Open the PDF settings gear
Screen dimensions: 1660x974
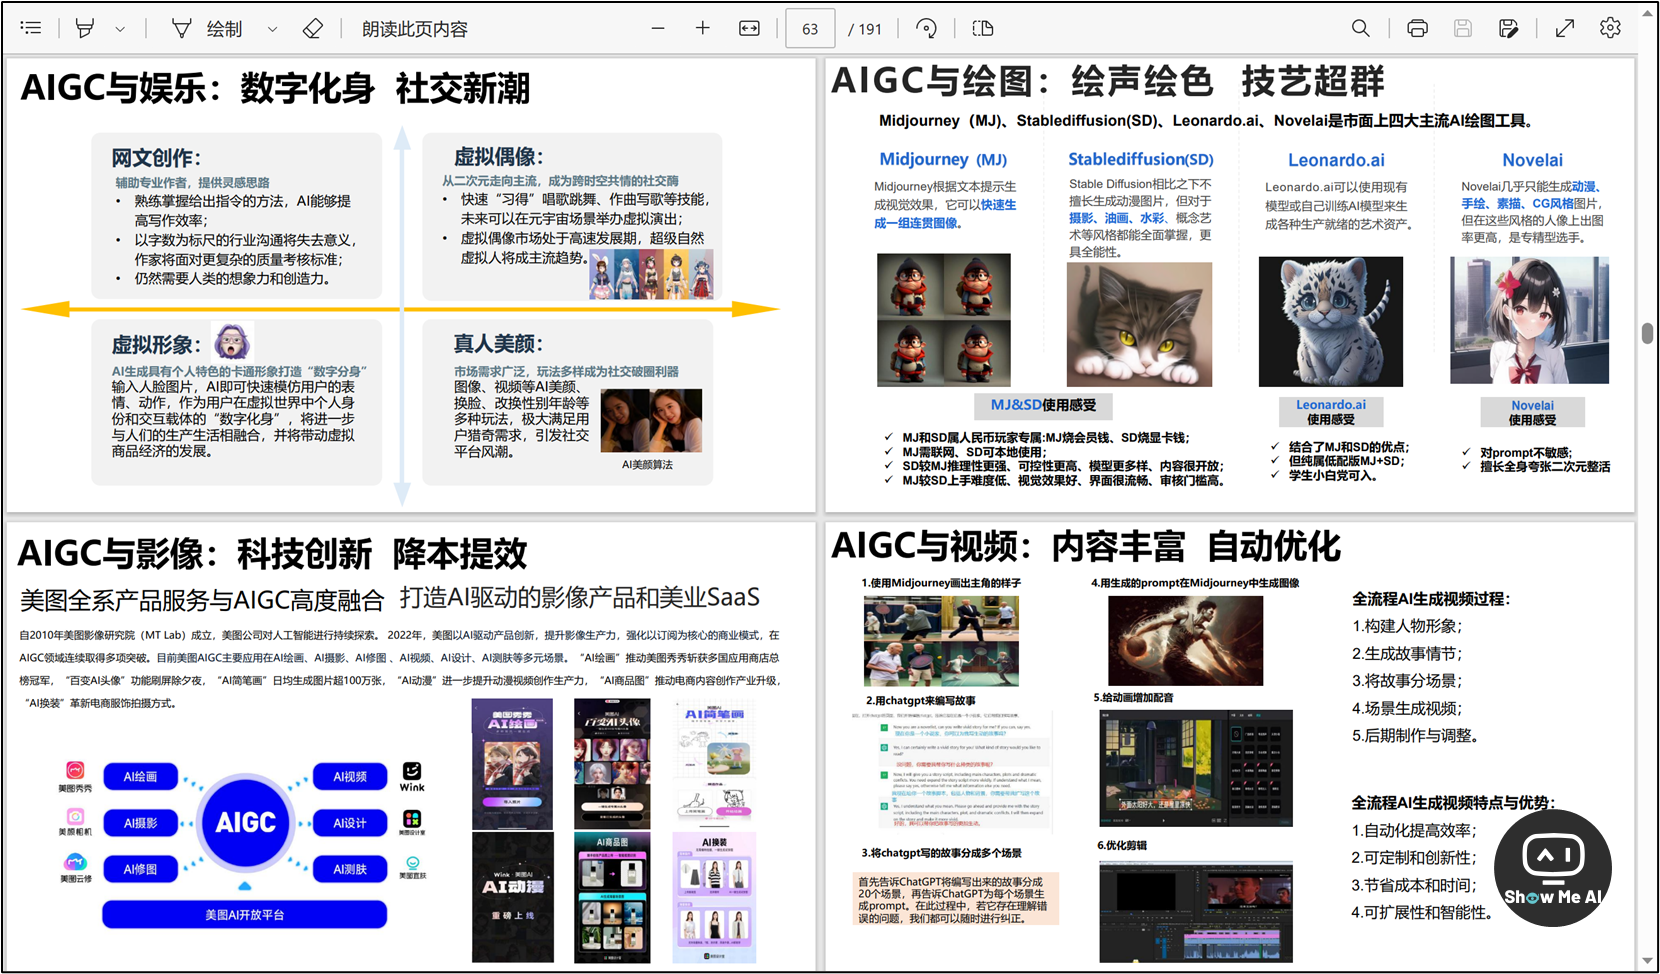pyautogui.click(x=1610, y=28)
